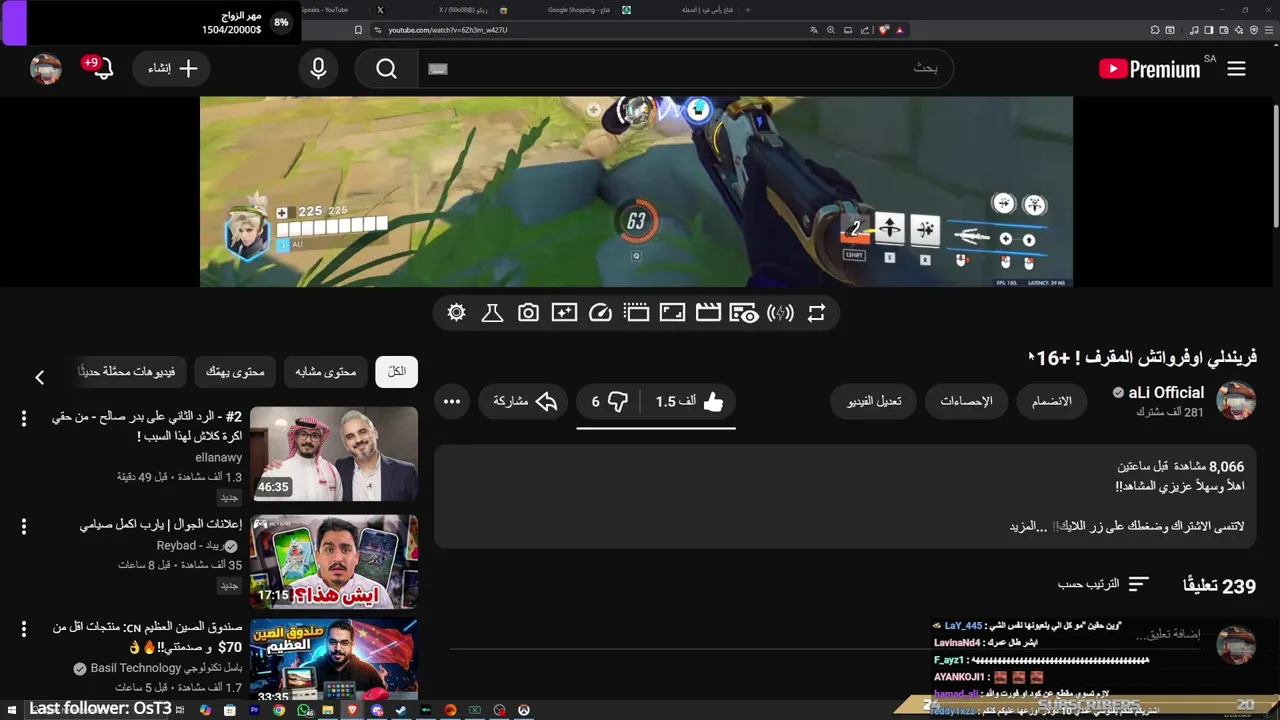Click the bookmark icon in address bar
The height and width of the screenshot is (720, 1280).
pyautogui.click(x=358, y=30)
